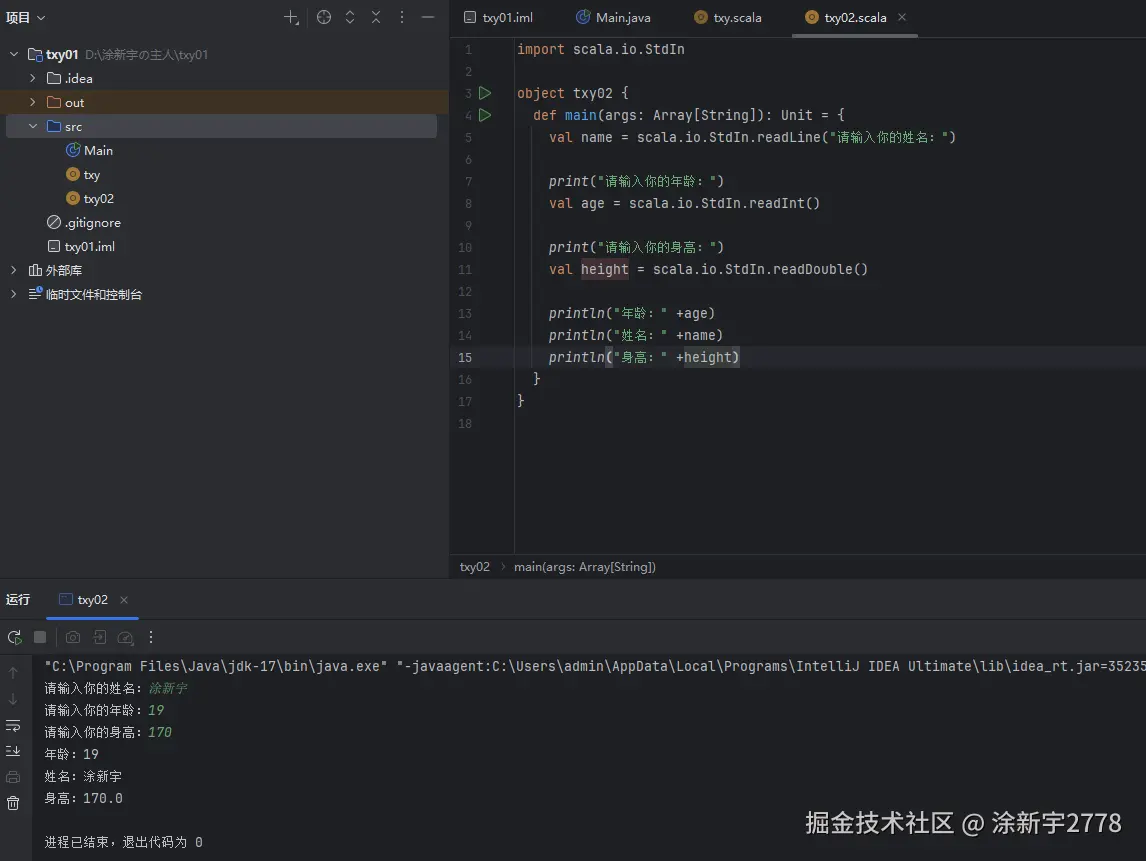The width and height of the screenshot is (1146, 861).
Task: Open run toolbar more actions menu
Action: (151, 637)
